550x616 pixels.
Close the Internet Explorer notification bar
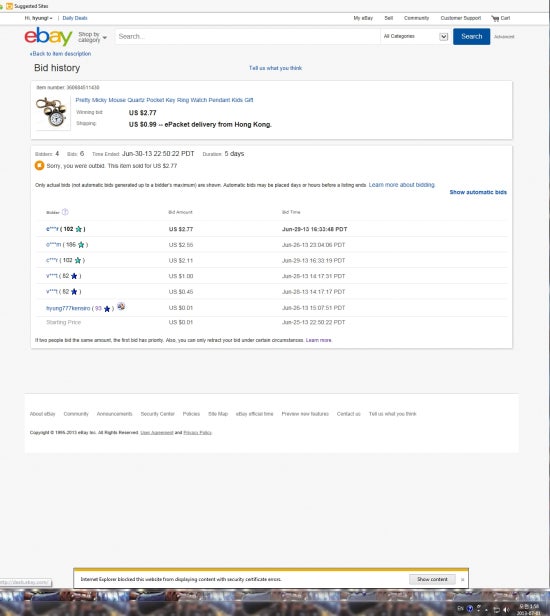click(462, 579)
